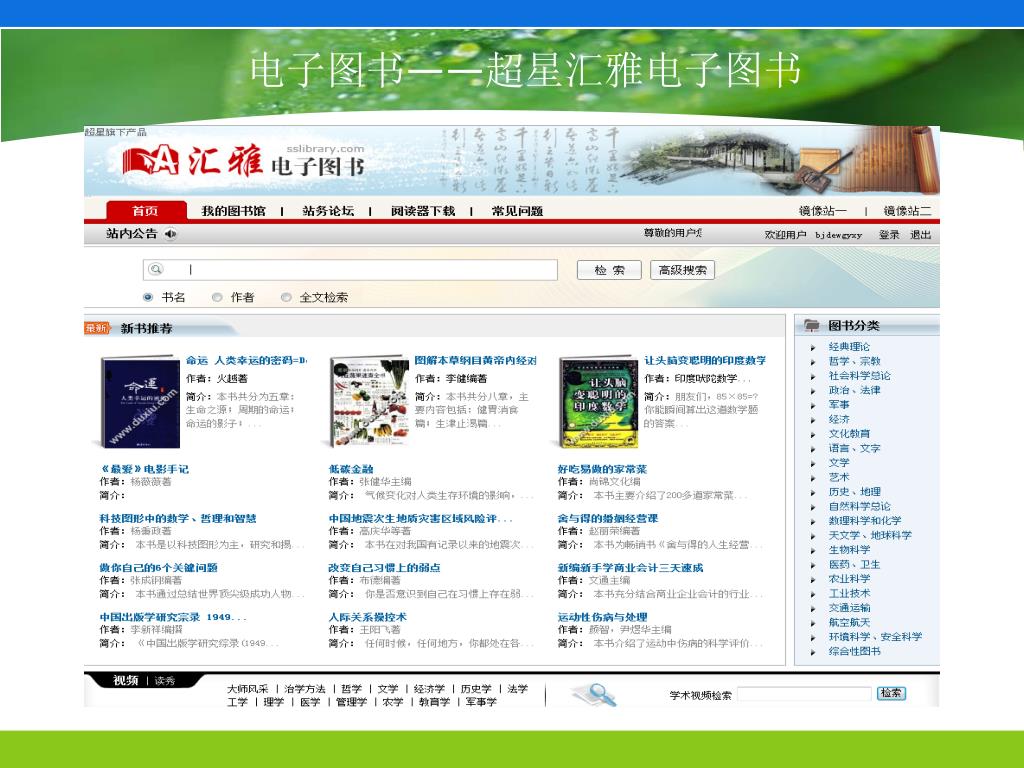The image size is (1024, 768).
Task: Open the 命运 book cover thumbnail
Action: [140, 402]
